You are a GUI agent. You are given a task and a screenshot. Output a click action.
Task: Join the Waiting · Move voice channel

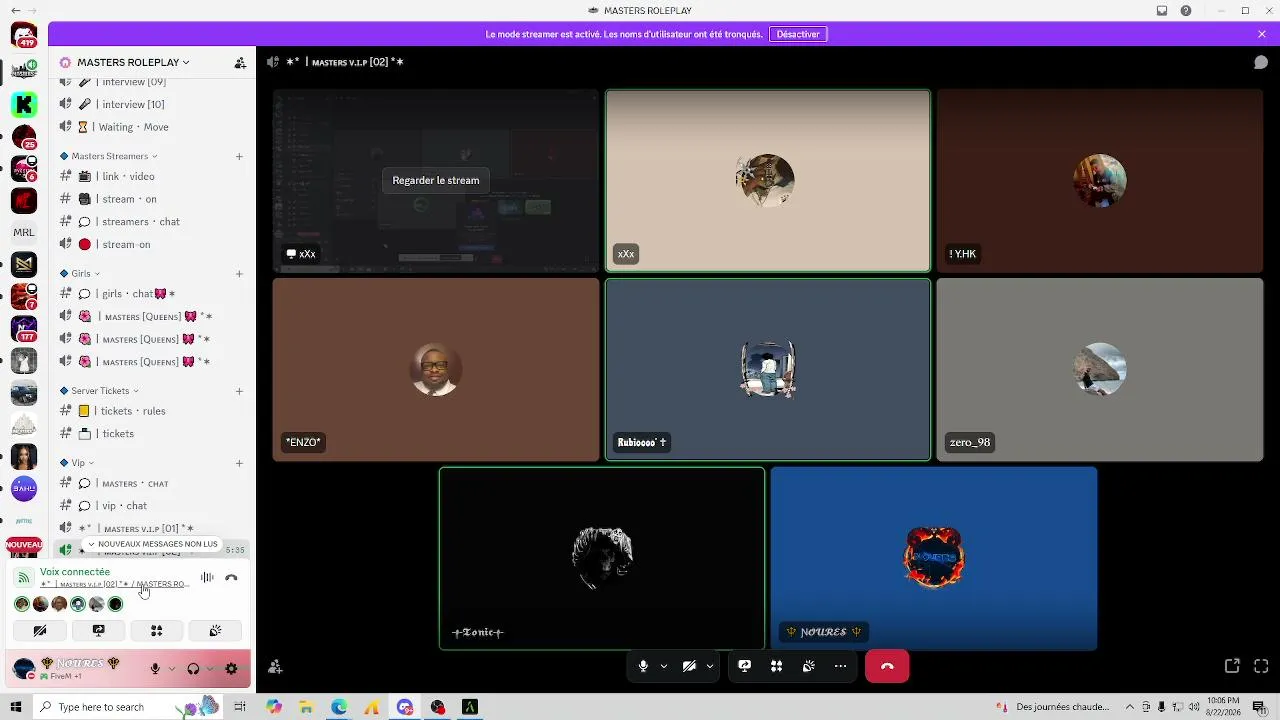[x=152, y=127]
